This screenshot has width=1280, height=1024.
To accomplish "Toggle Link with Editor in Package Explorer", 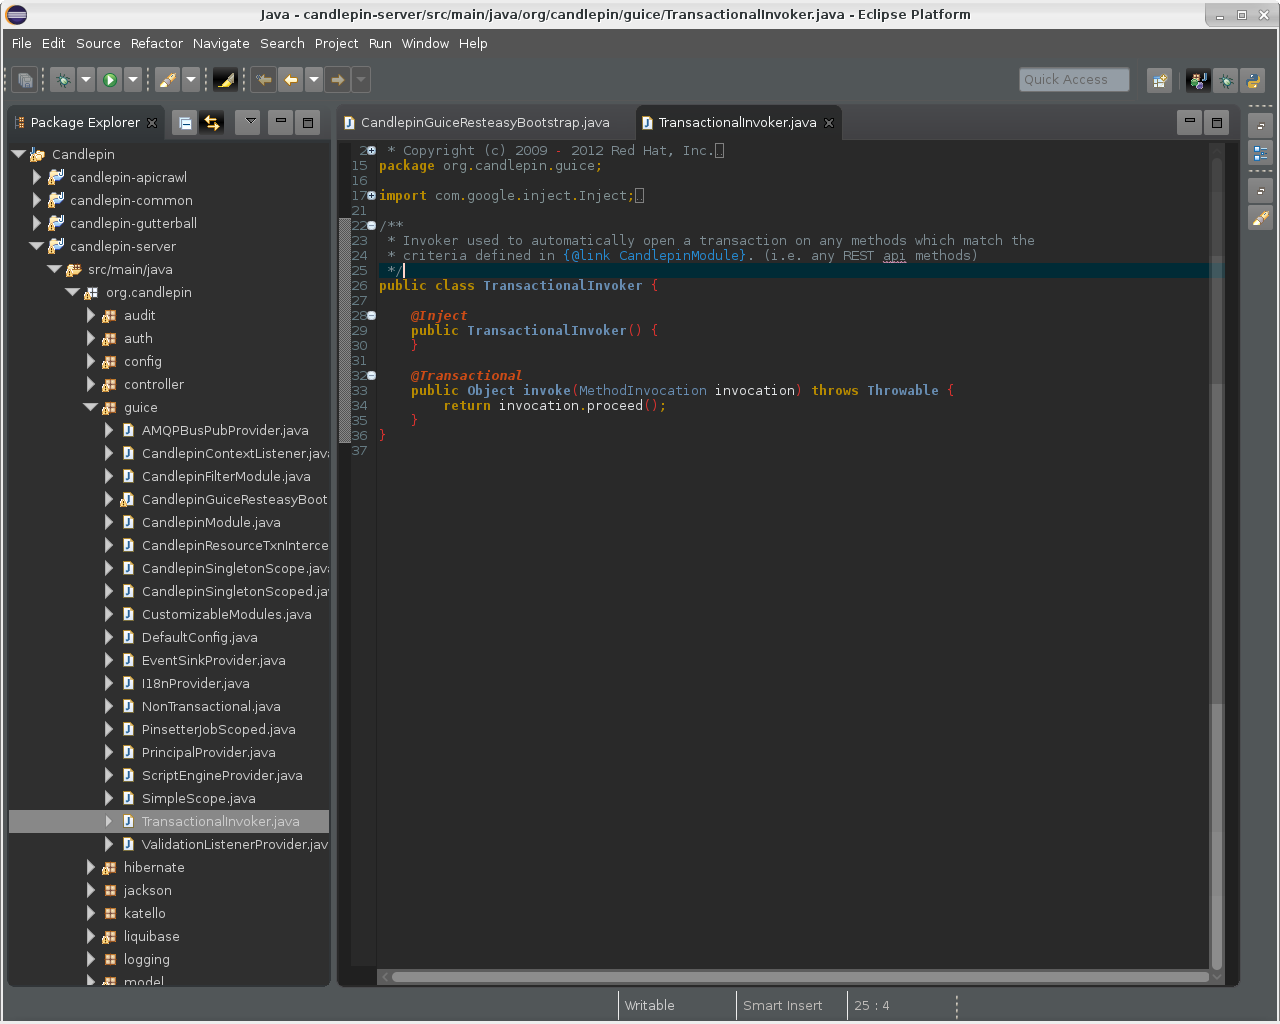I will click(212, 123).
